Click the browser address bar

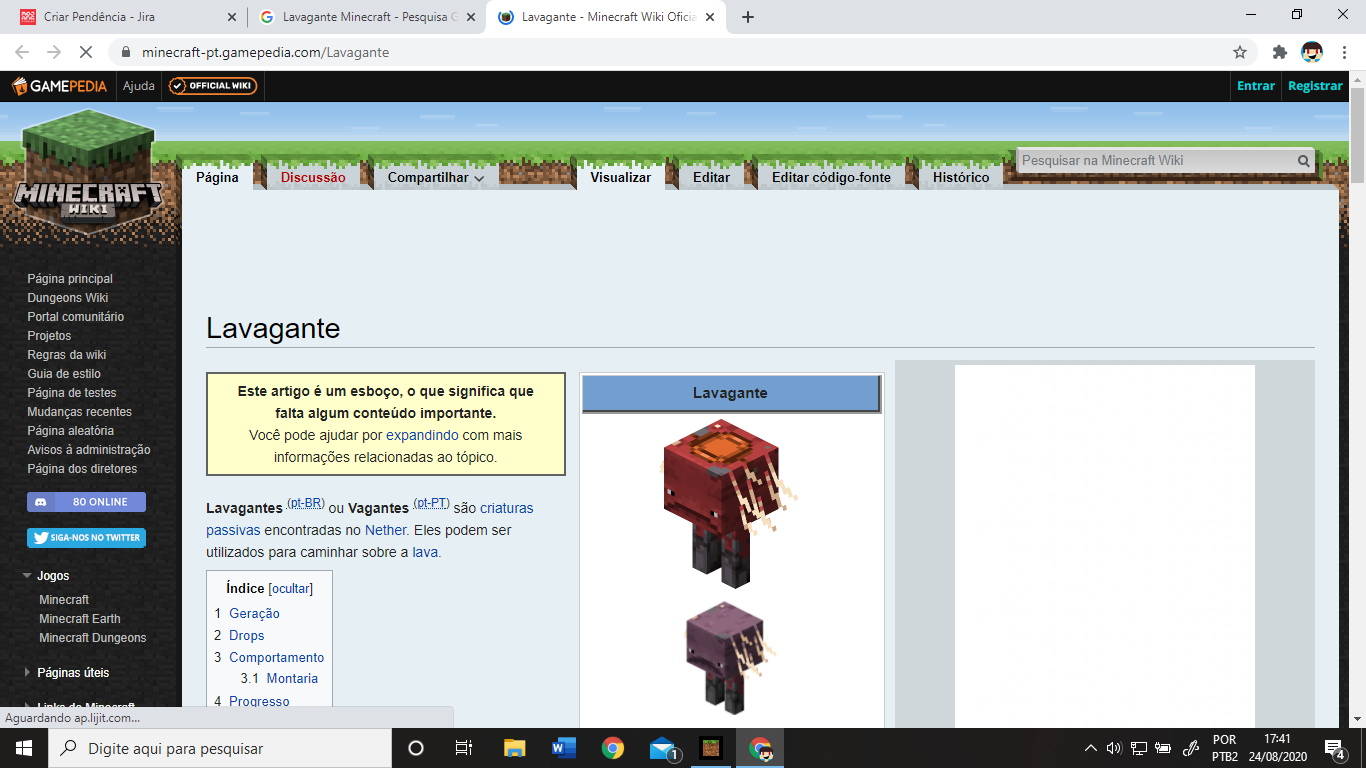(670, 52)
